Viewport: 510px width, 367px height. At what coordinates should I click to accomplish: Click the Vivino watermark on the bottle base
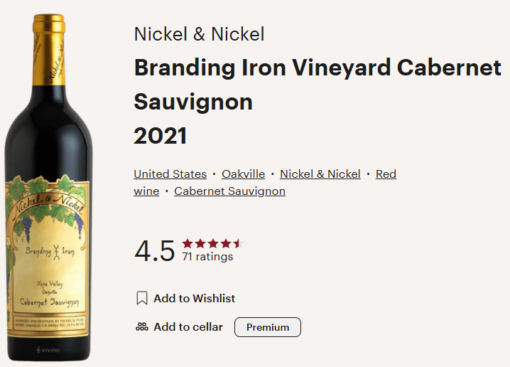coord(48,350)
